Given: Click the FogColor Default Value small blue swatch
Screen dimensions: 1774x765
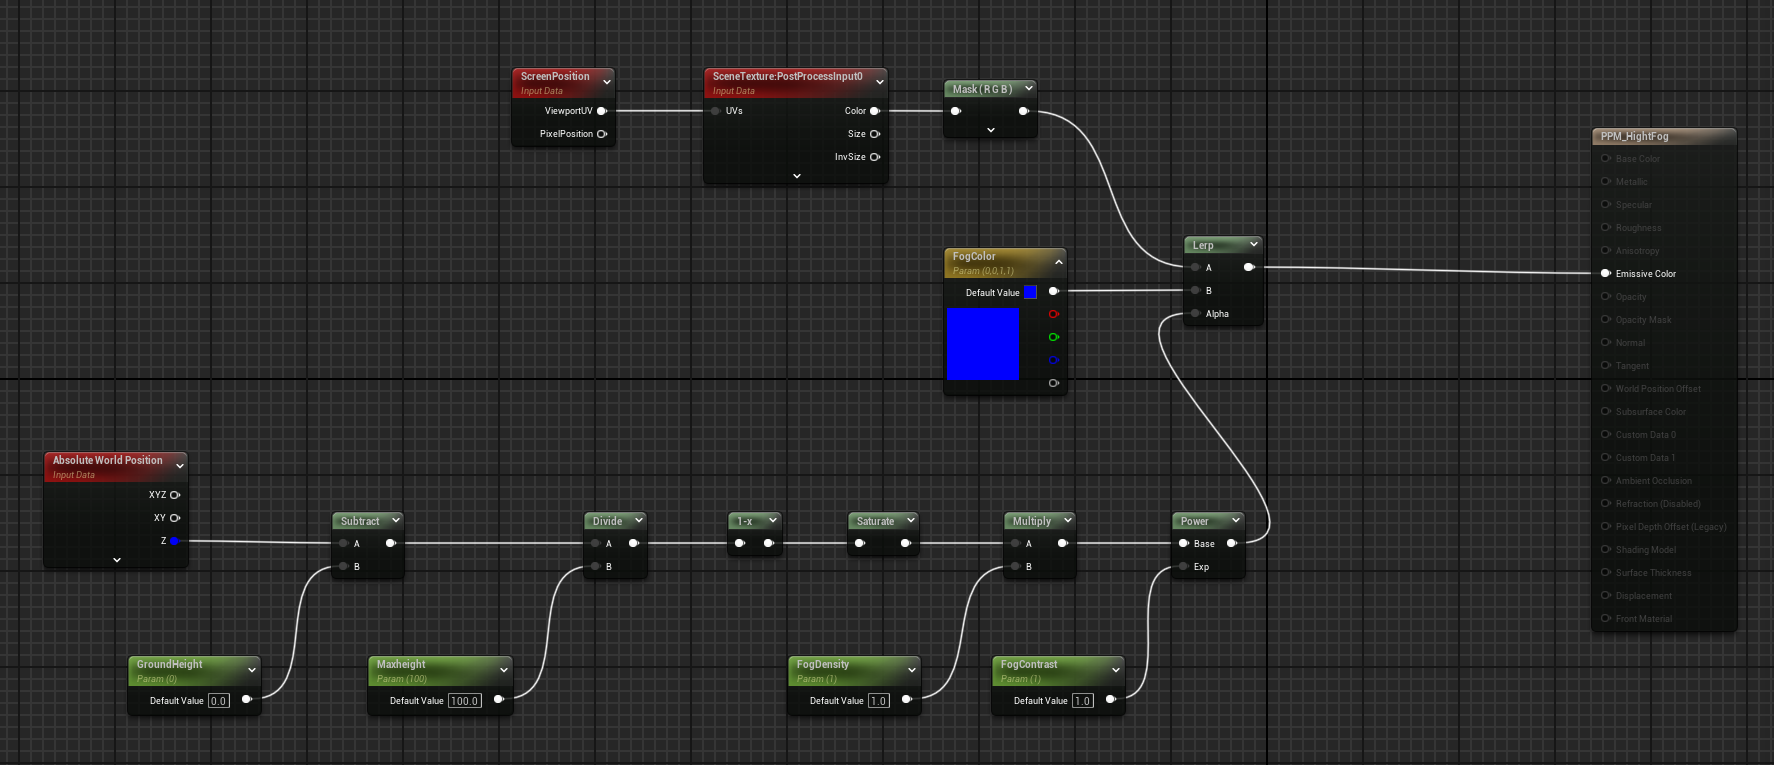Looking at the screenshot, I should pyautogui.click(x=1030, y=292).
